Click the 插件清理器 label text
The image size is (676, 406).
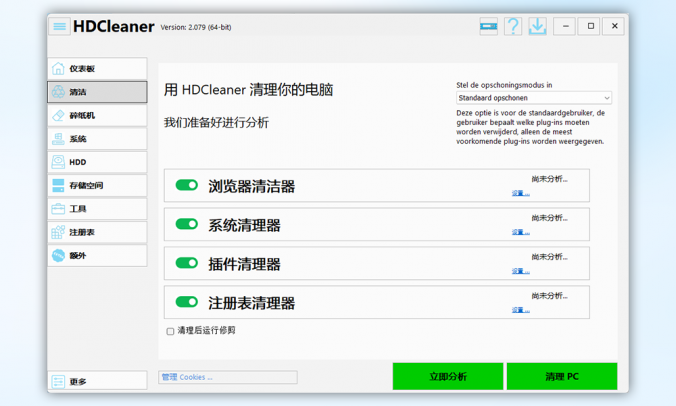coord(244,264)
